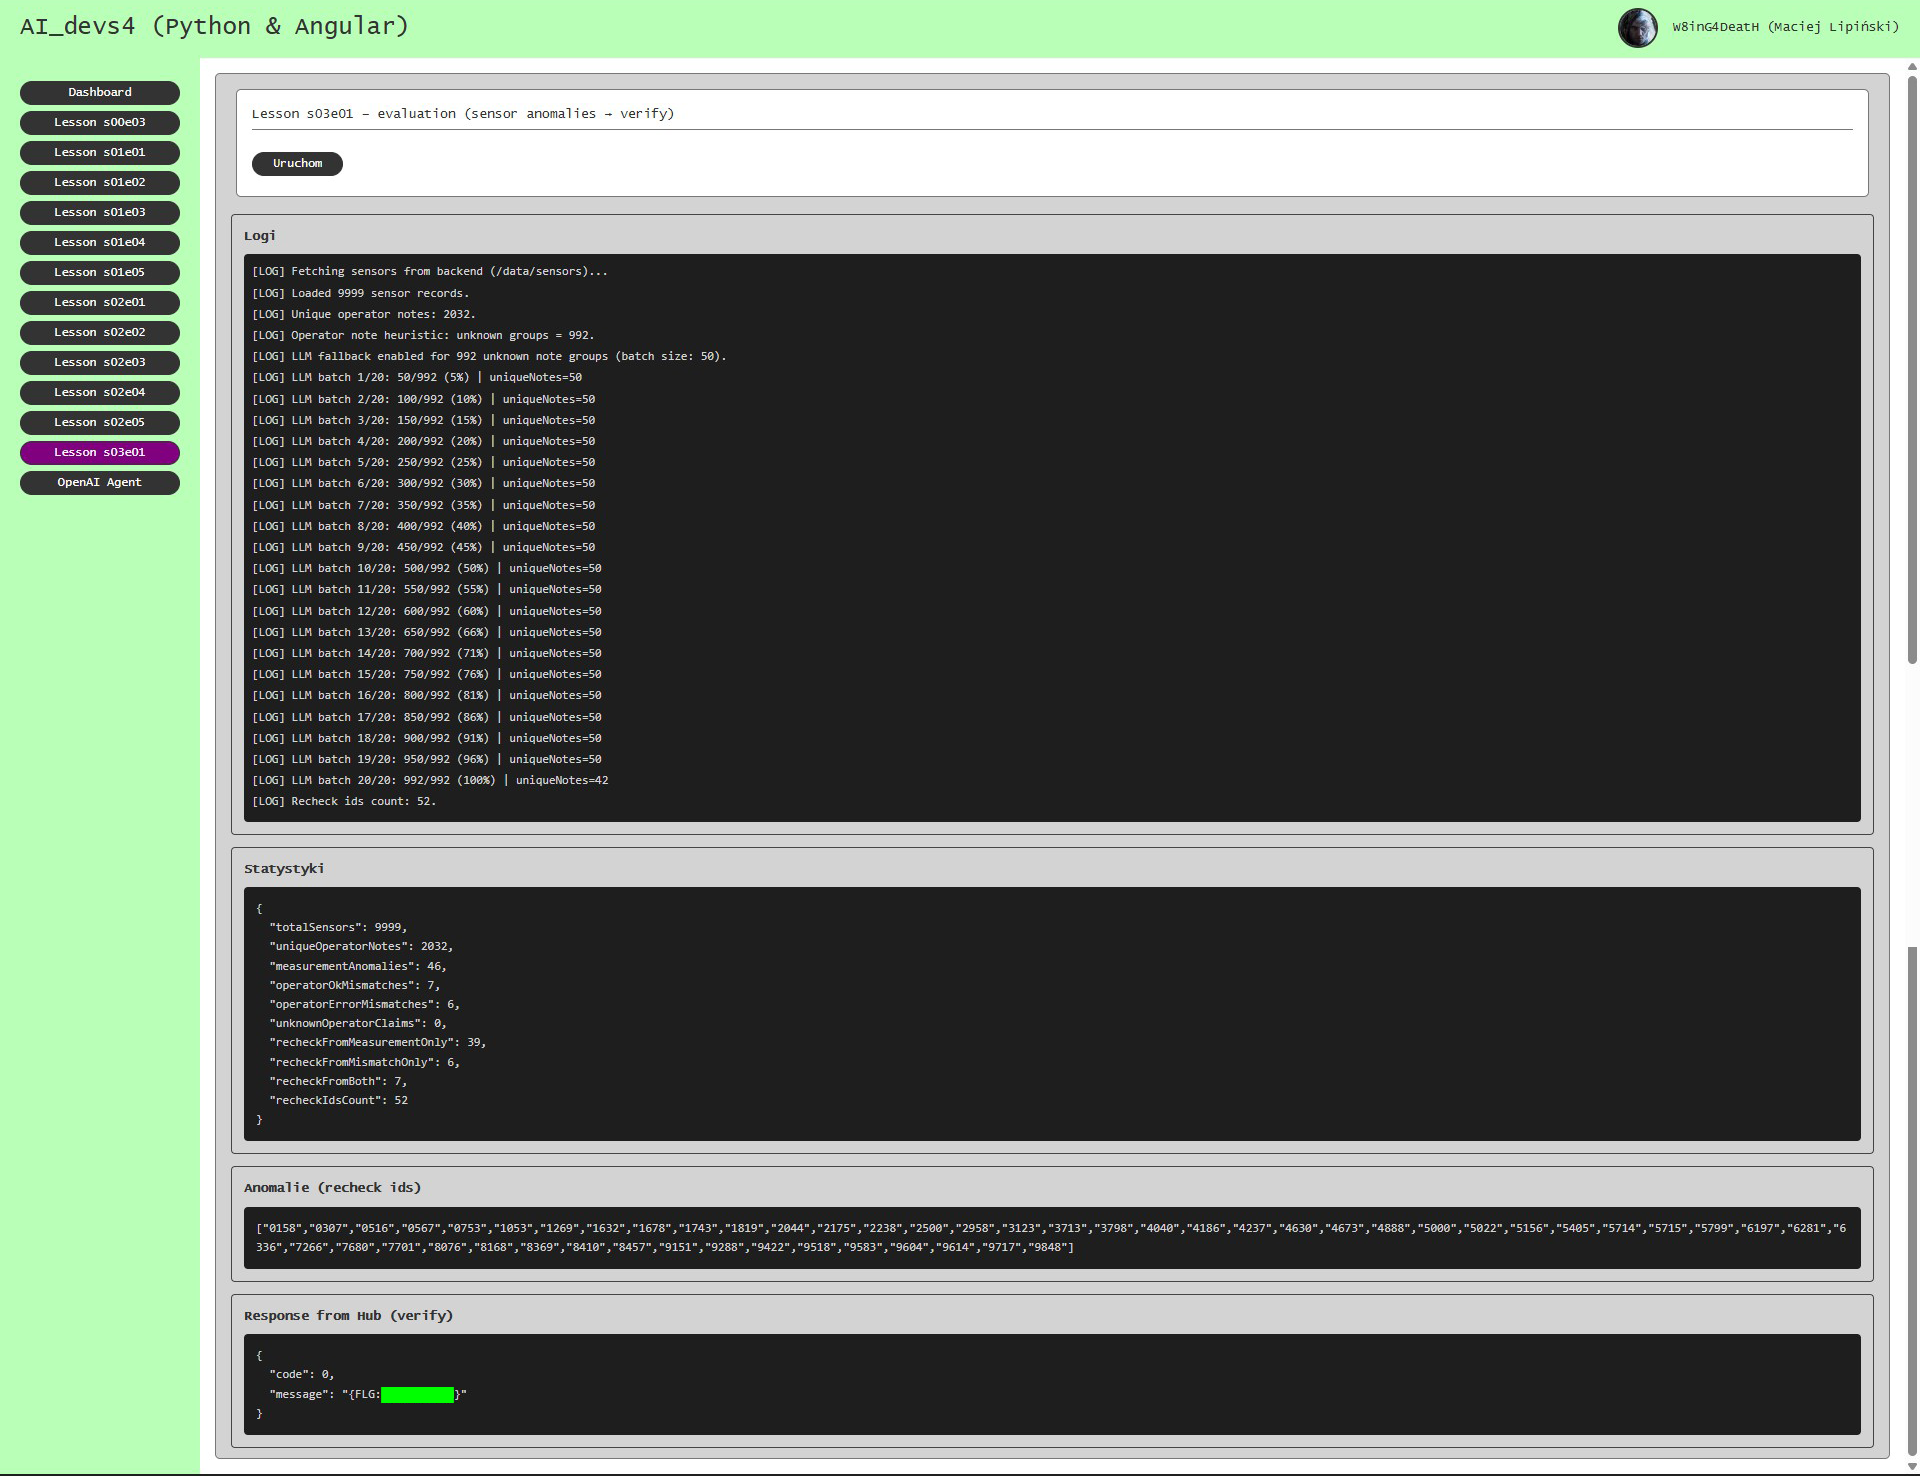The height and width of the screenshot is (1476, 1920).
Task: Click the user avatar picture
Action: [1637, 28]
